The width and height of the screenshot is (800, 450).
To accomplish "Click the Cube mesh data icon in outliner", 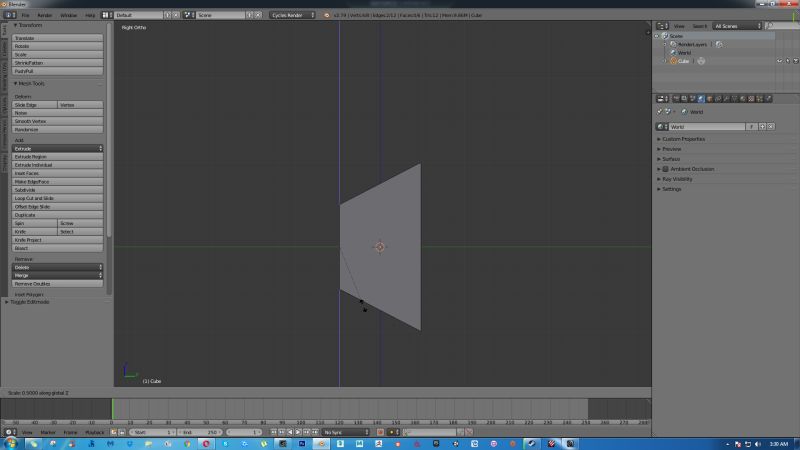I will tap(701, 61).
